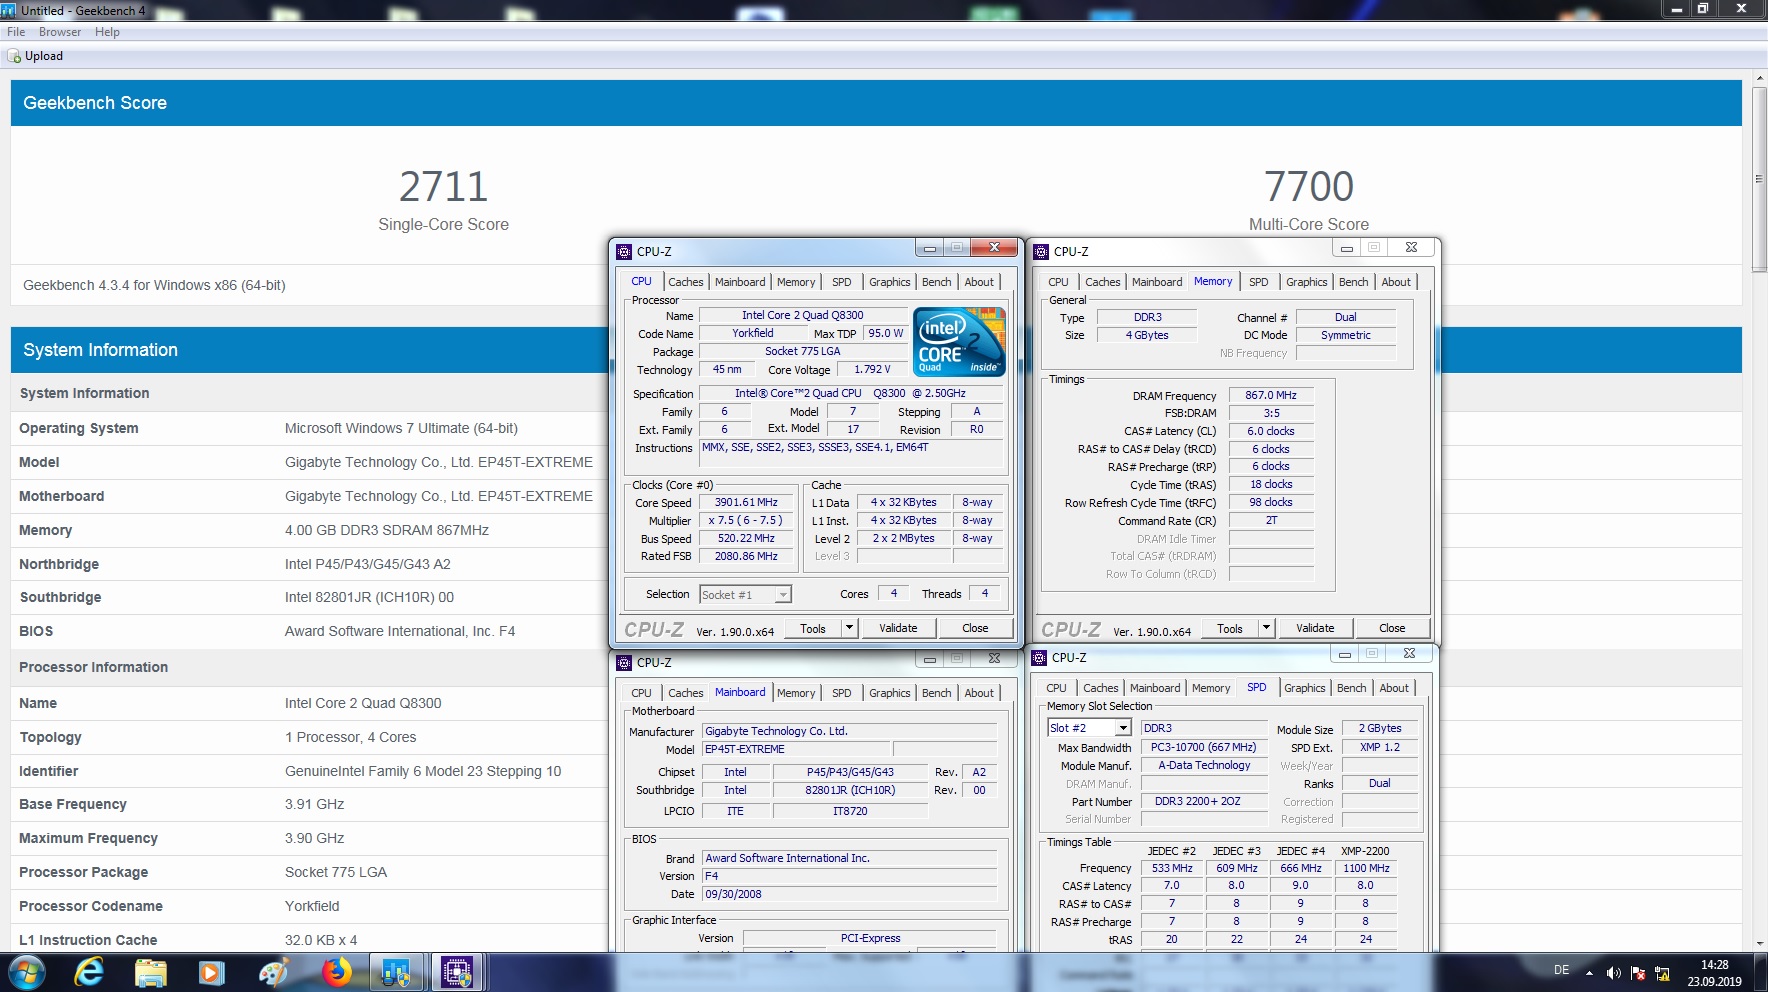Click the Geekbench scrollbar up arrow
Viewport: 1768px width, 992px height.
tap(1759, 78)
